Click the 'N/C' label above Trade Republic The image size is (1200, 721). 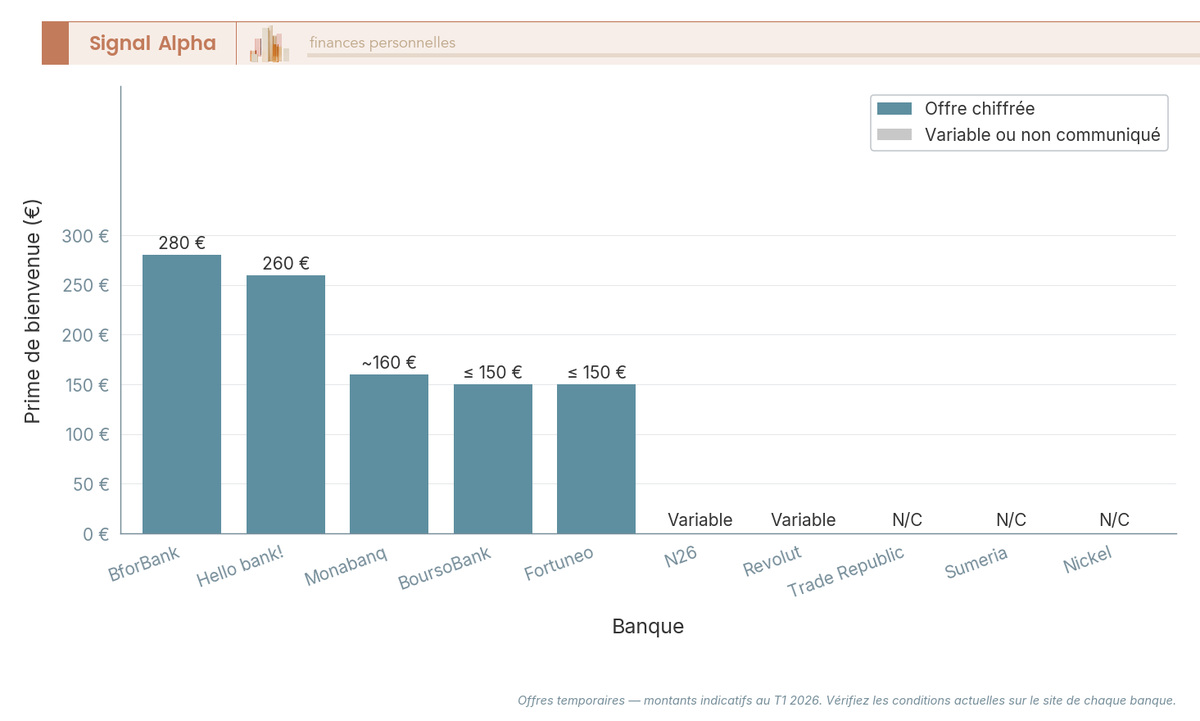tap(907, 520)
